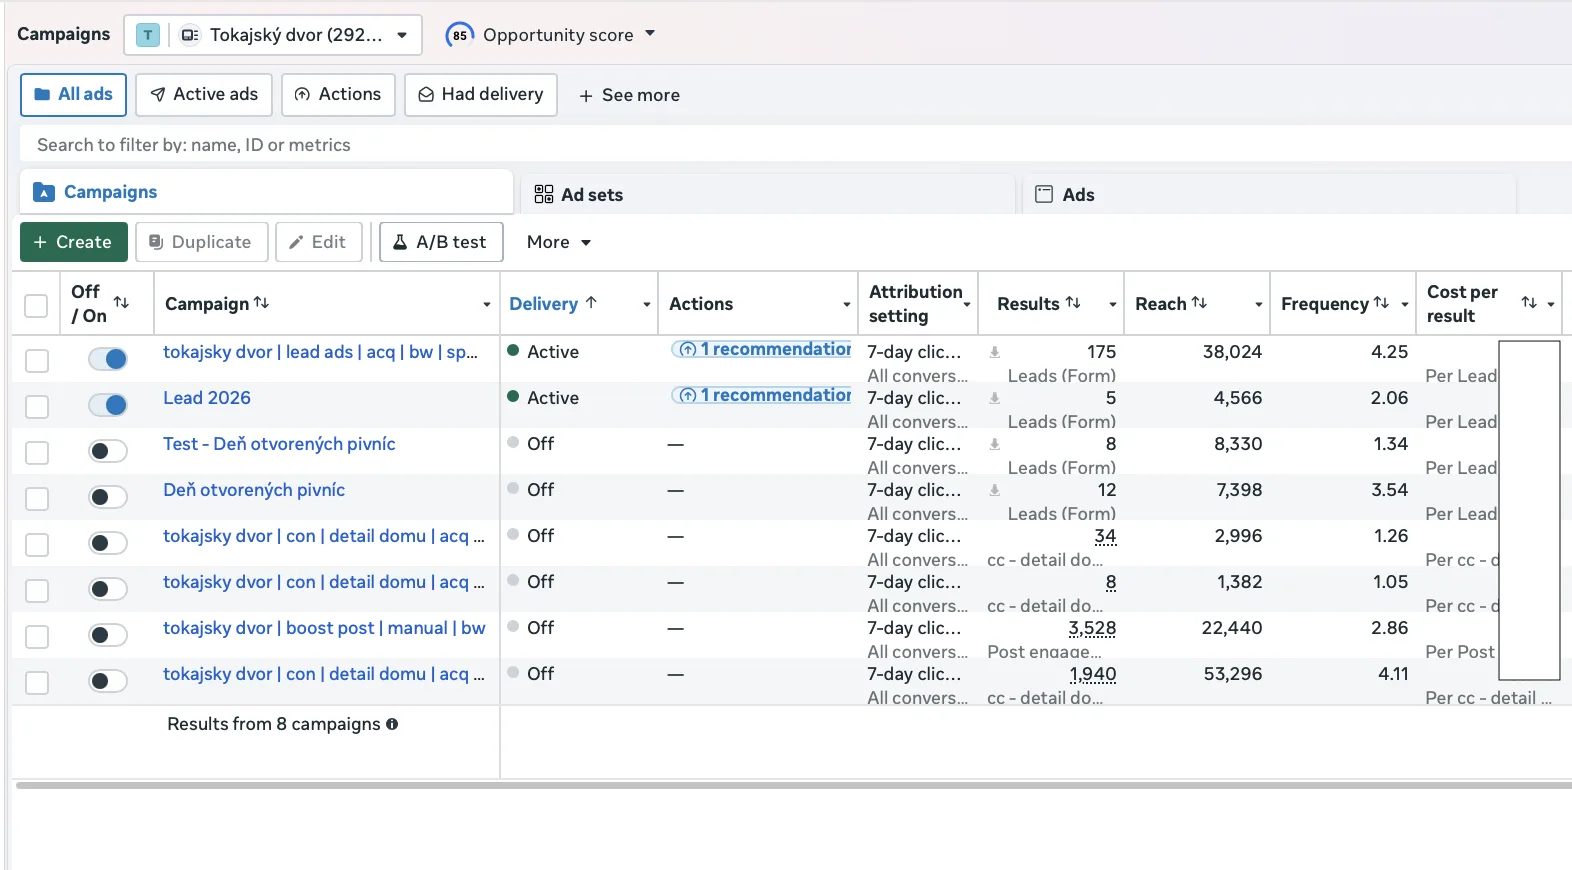Open the tokajsky dvor boost post manual campaign
The height and width of the screenshot is (870, 1572).
324,628
